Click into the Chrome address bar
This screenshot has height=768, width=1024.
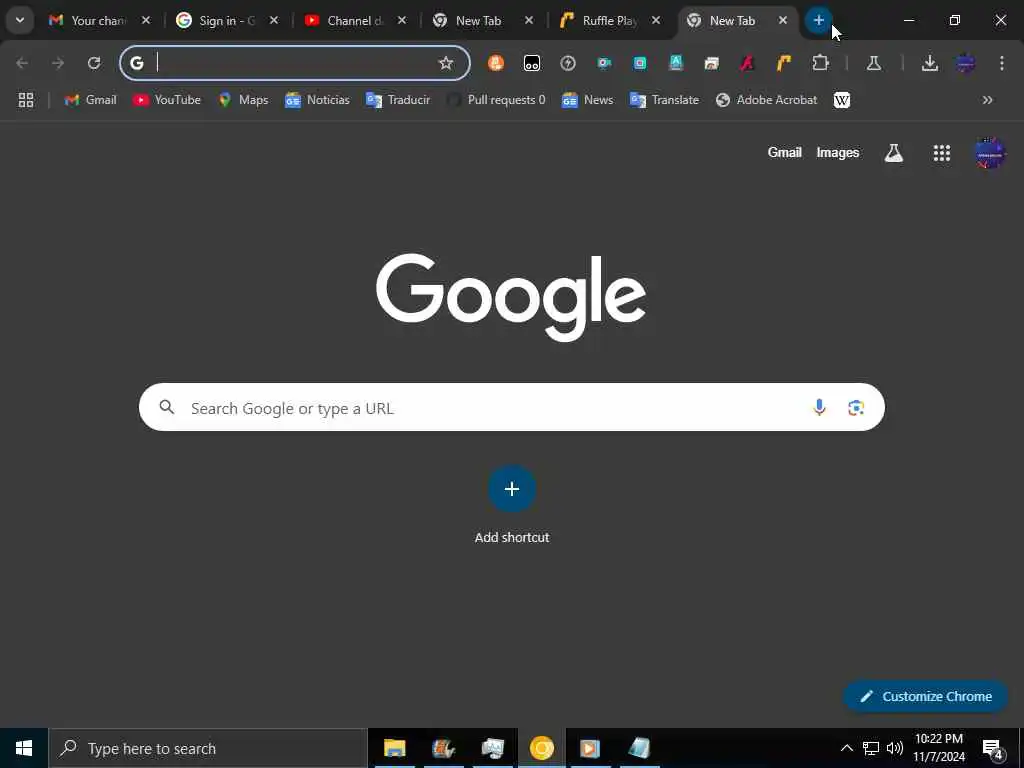pos(294,63)
